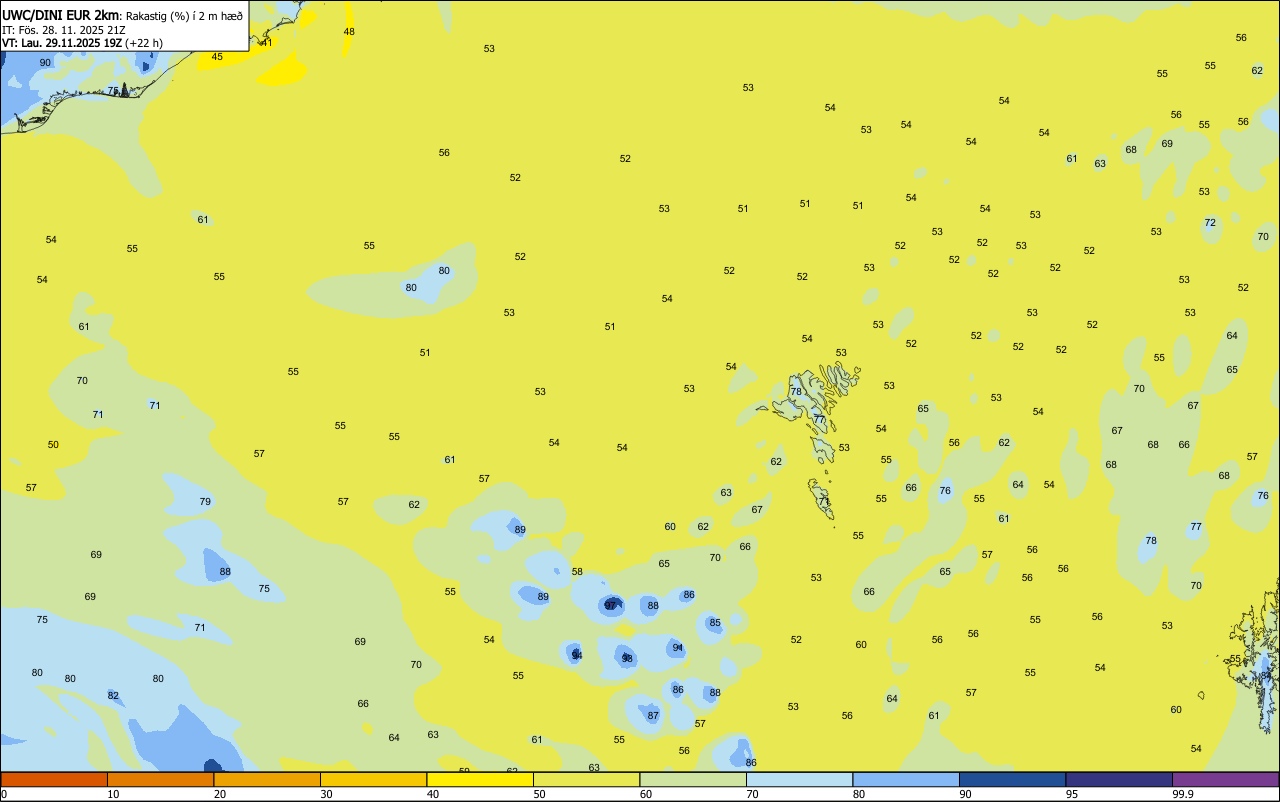Click the map title 'UWC/DINI EUR 2km'
The image size is (1280, 802).
[x=61, y=15]
